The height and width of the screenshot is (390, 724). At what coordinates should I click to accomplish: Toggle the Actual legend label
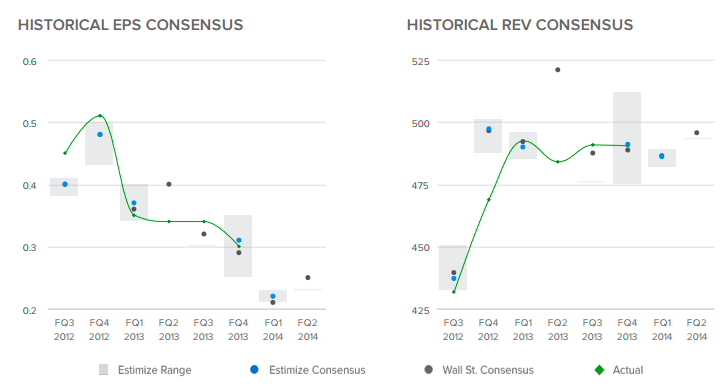[628, 370]
